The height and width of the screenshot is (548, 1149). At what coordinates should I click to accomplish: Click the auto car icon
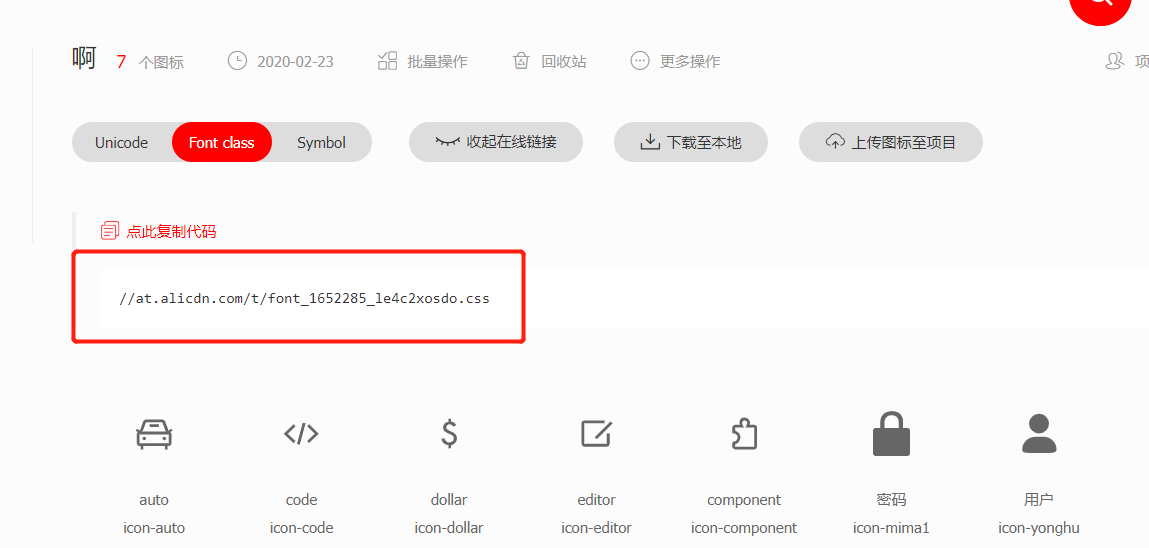coord(154,434)
